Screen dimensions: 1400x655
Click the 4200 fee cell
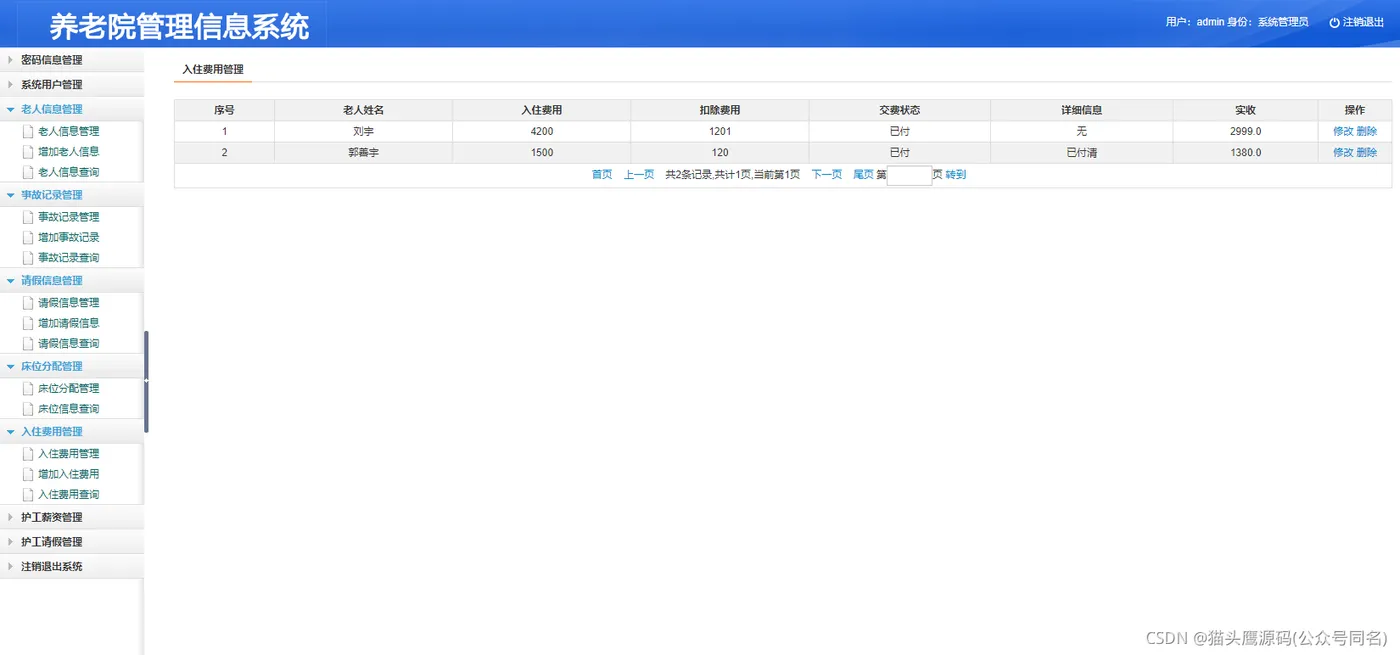tap(542, 131)
